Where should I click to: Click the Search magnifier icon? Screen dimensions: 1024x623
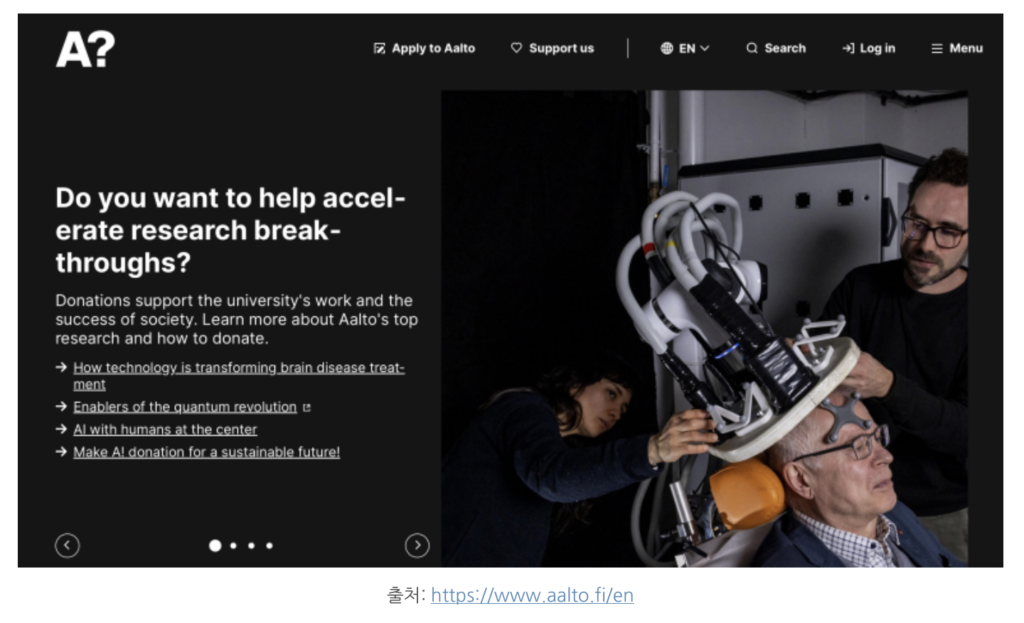(752, 48)
